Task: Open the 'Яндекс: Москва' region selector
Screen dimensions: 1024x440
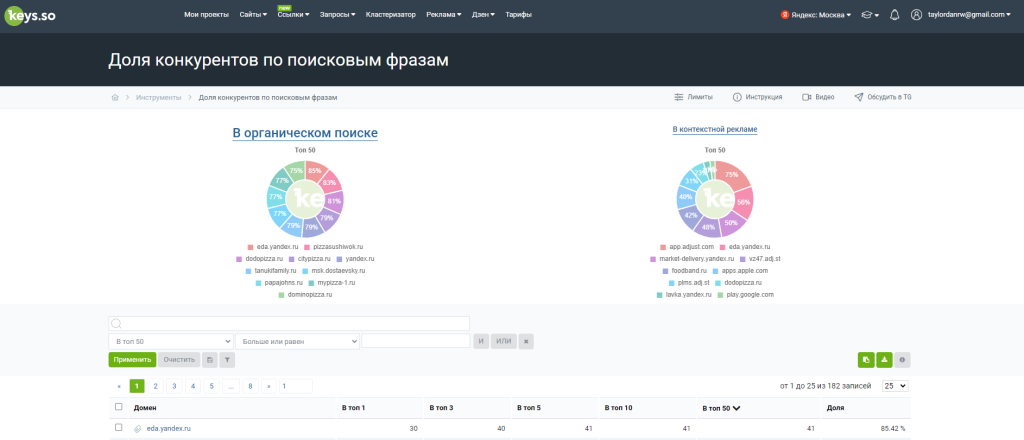Action: 816,14
